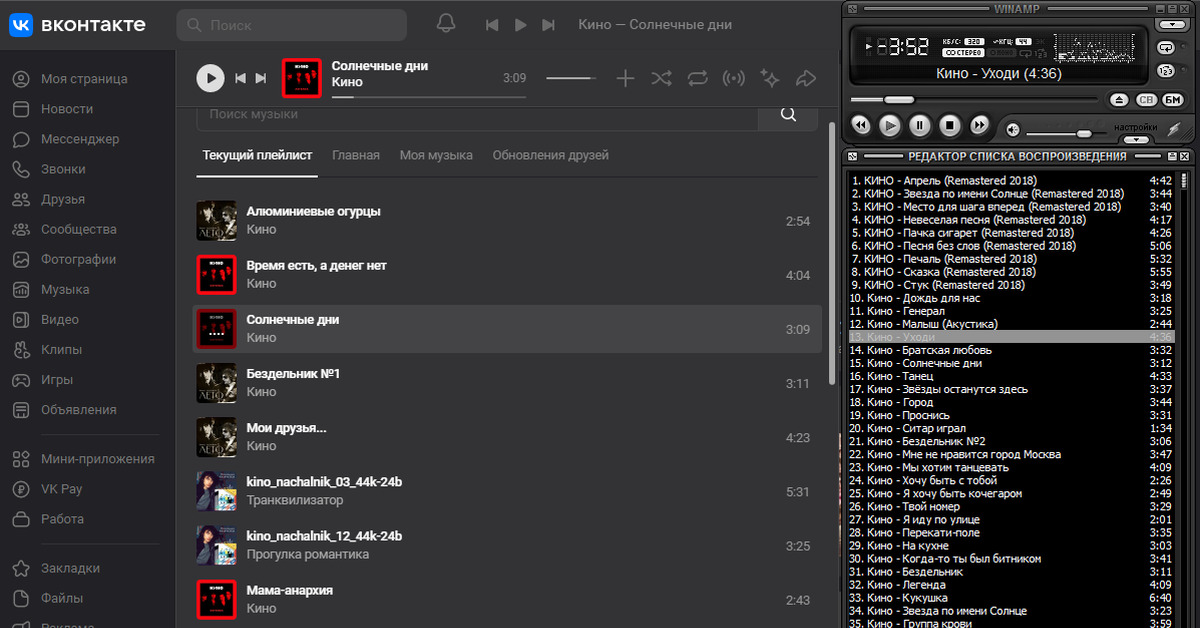Play Мои друзья... track
The height and width of the screenshot is (628, 1200).
(x=507, y=437)
